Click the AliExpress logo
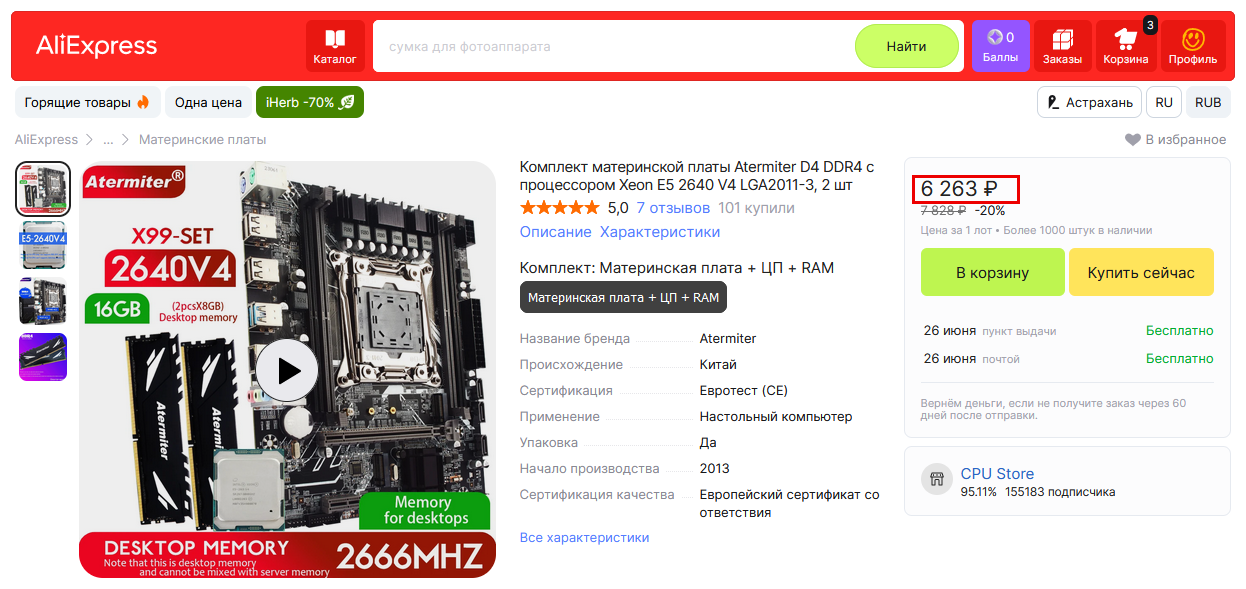 [97, 46]
